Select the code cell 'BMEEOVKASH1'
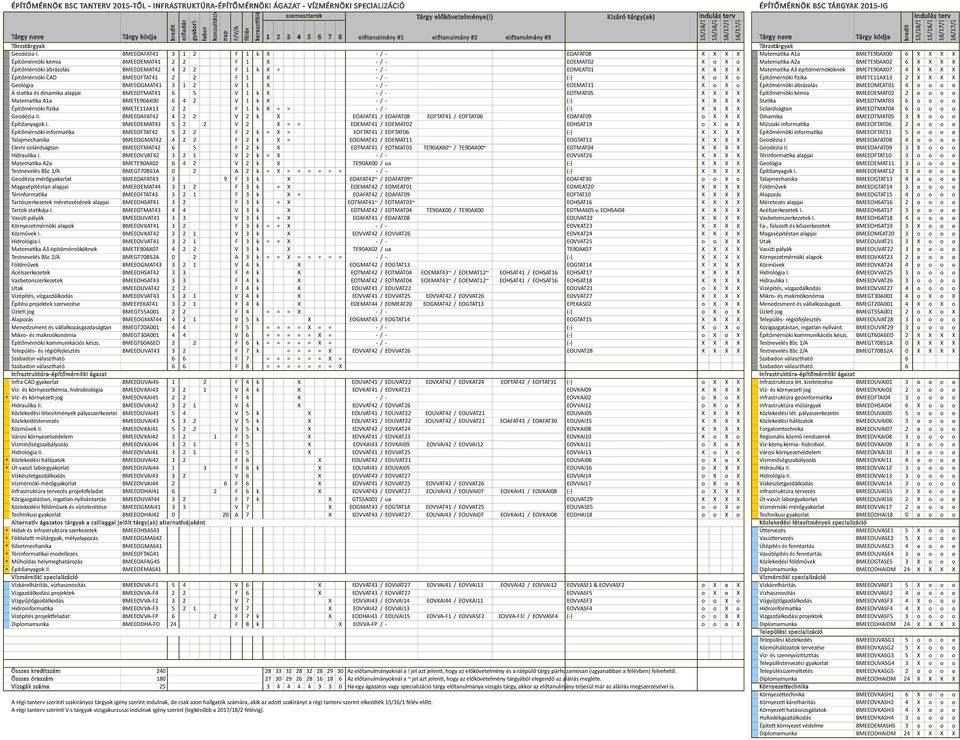The image size is (960, 740). click(874, 695)
